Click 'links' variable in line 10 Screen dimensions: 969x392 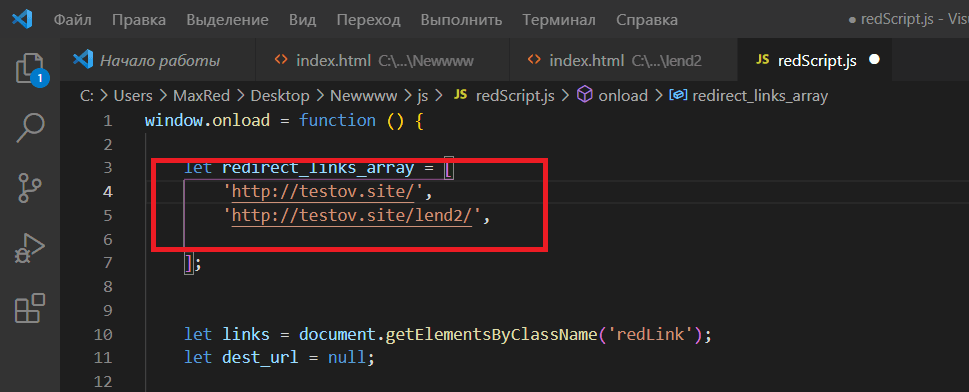pos(245,334)
